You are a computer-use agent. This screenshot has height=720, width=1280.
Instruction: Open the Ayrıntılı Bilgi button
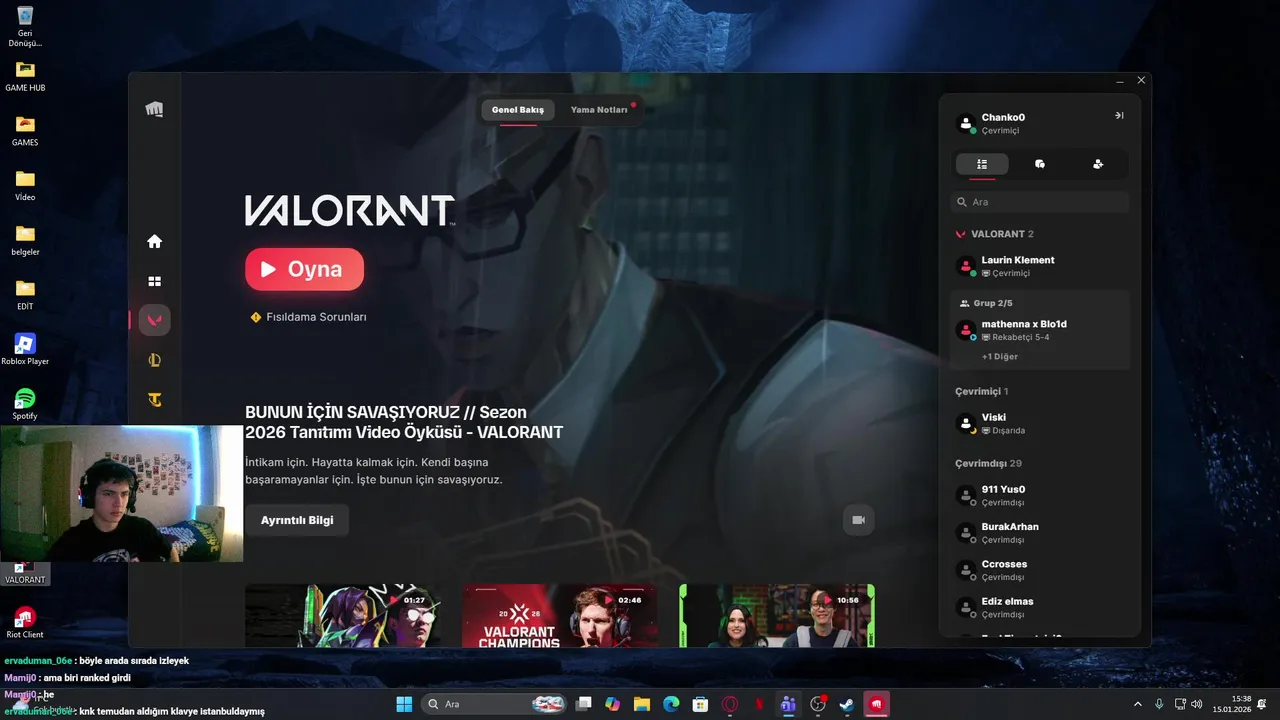[297, 520]
